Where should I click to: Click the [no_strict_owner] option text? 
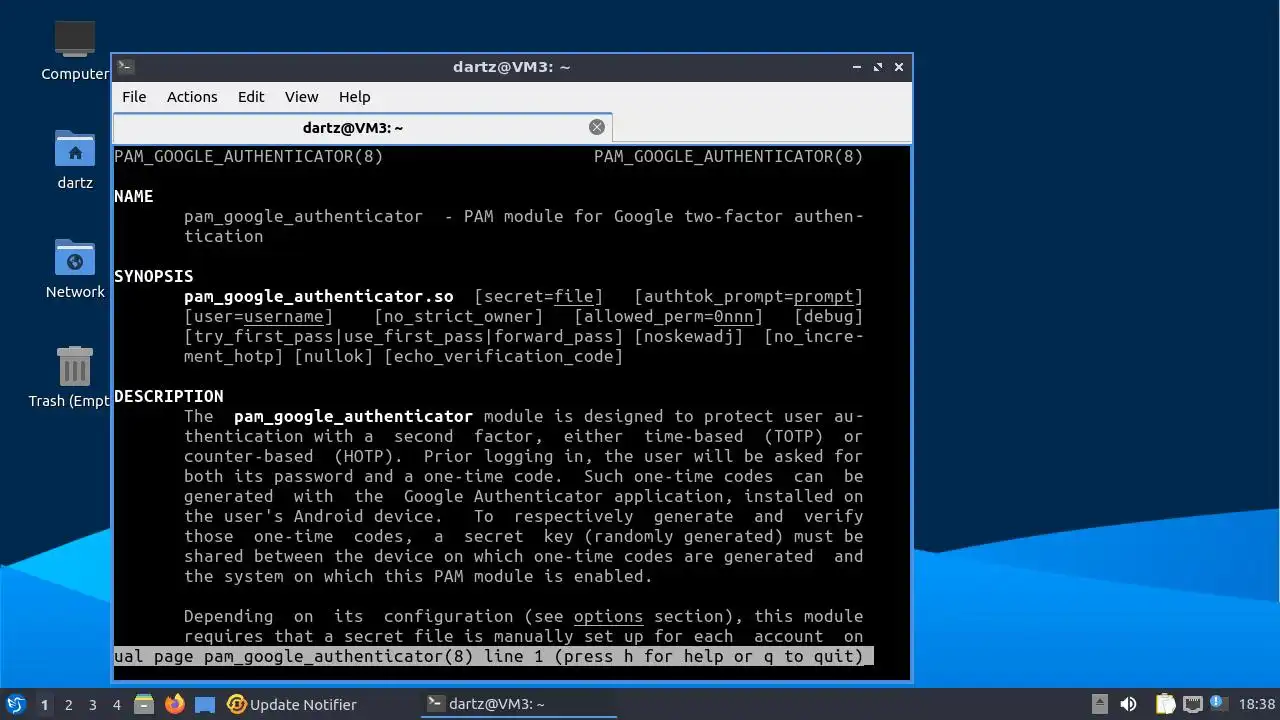[x=459, y=316]
